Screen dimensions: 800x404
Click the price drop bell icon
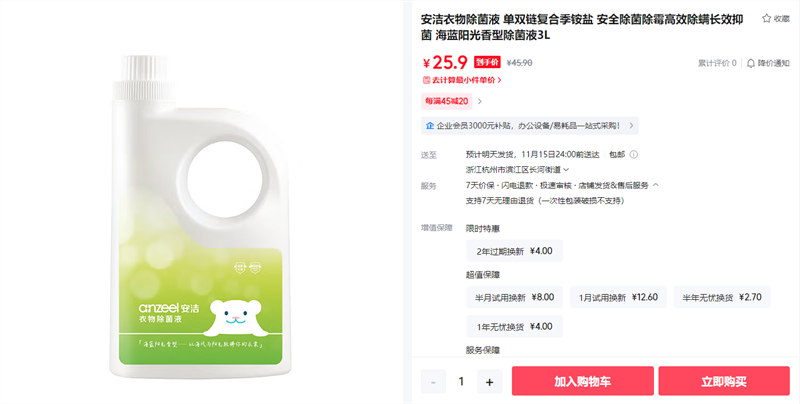point(751,63)
